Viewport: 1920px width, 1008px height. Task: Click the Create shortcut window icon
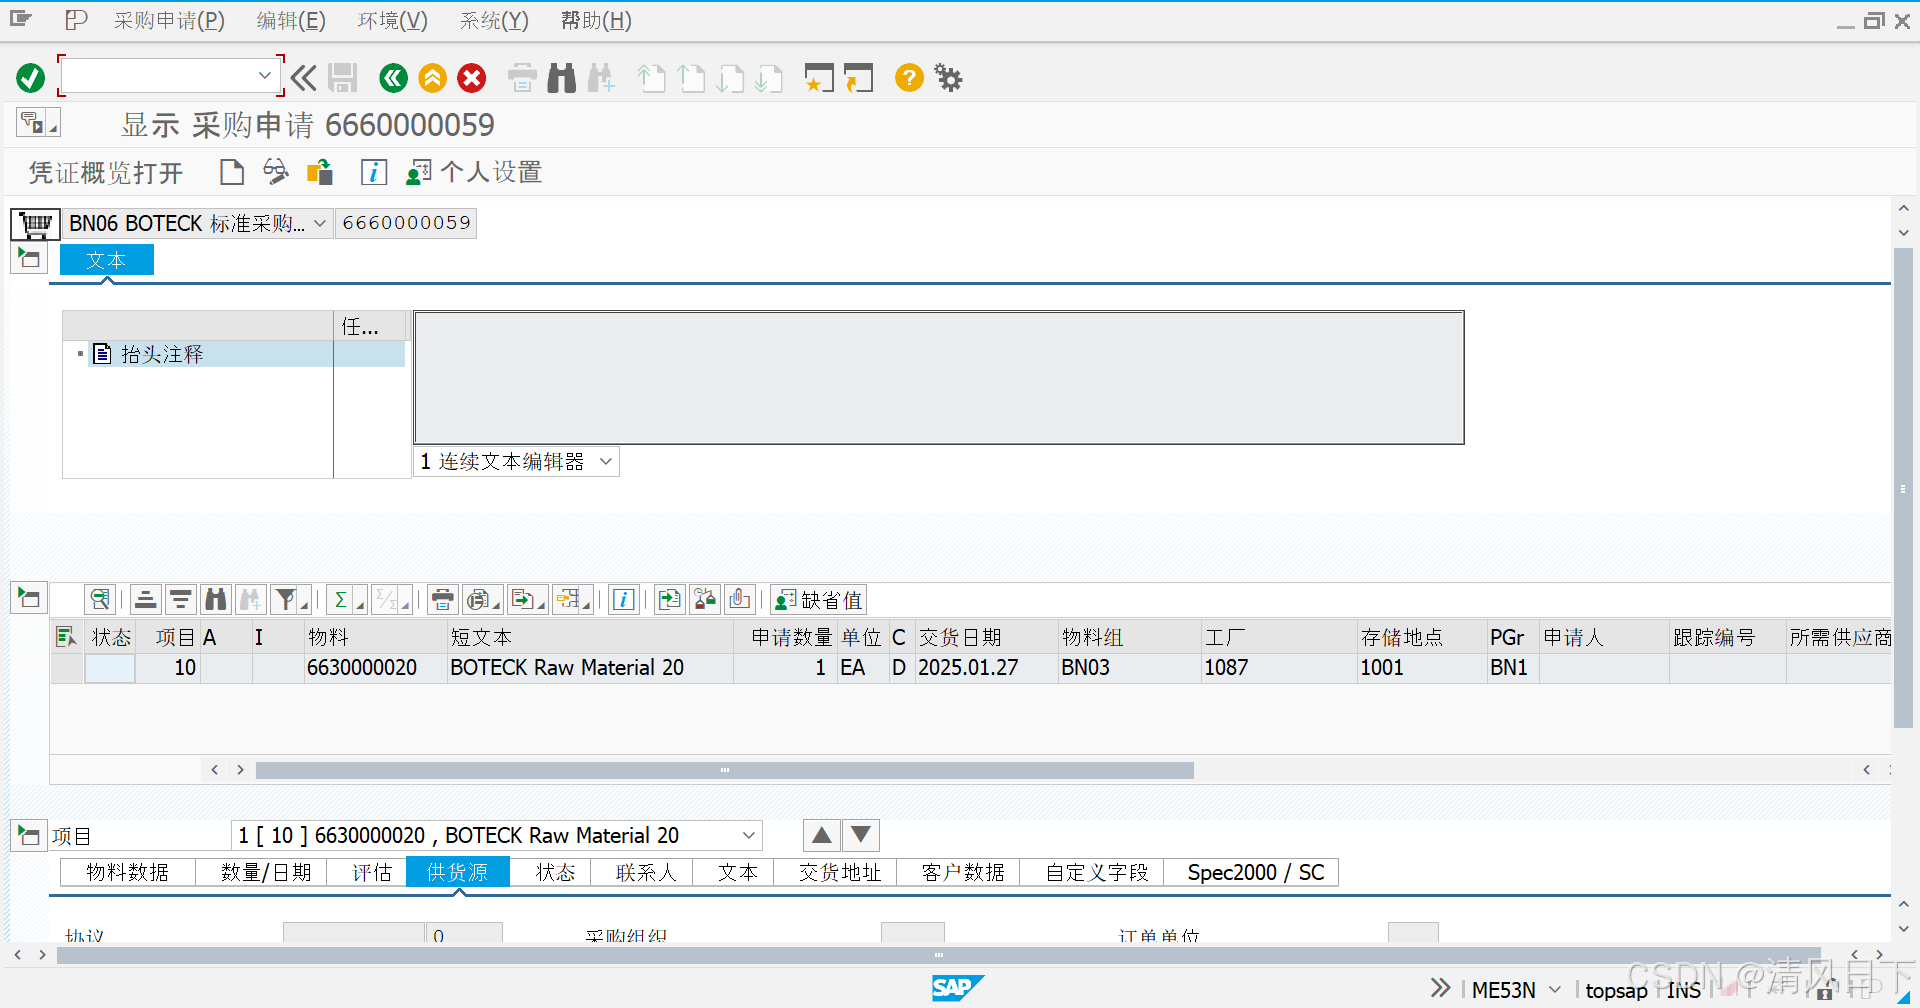click(x=858, y=78)
